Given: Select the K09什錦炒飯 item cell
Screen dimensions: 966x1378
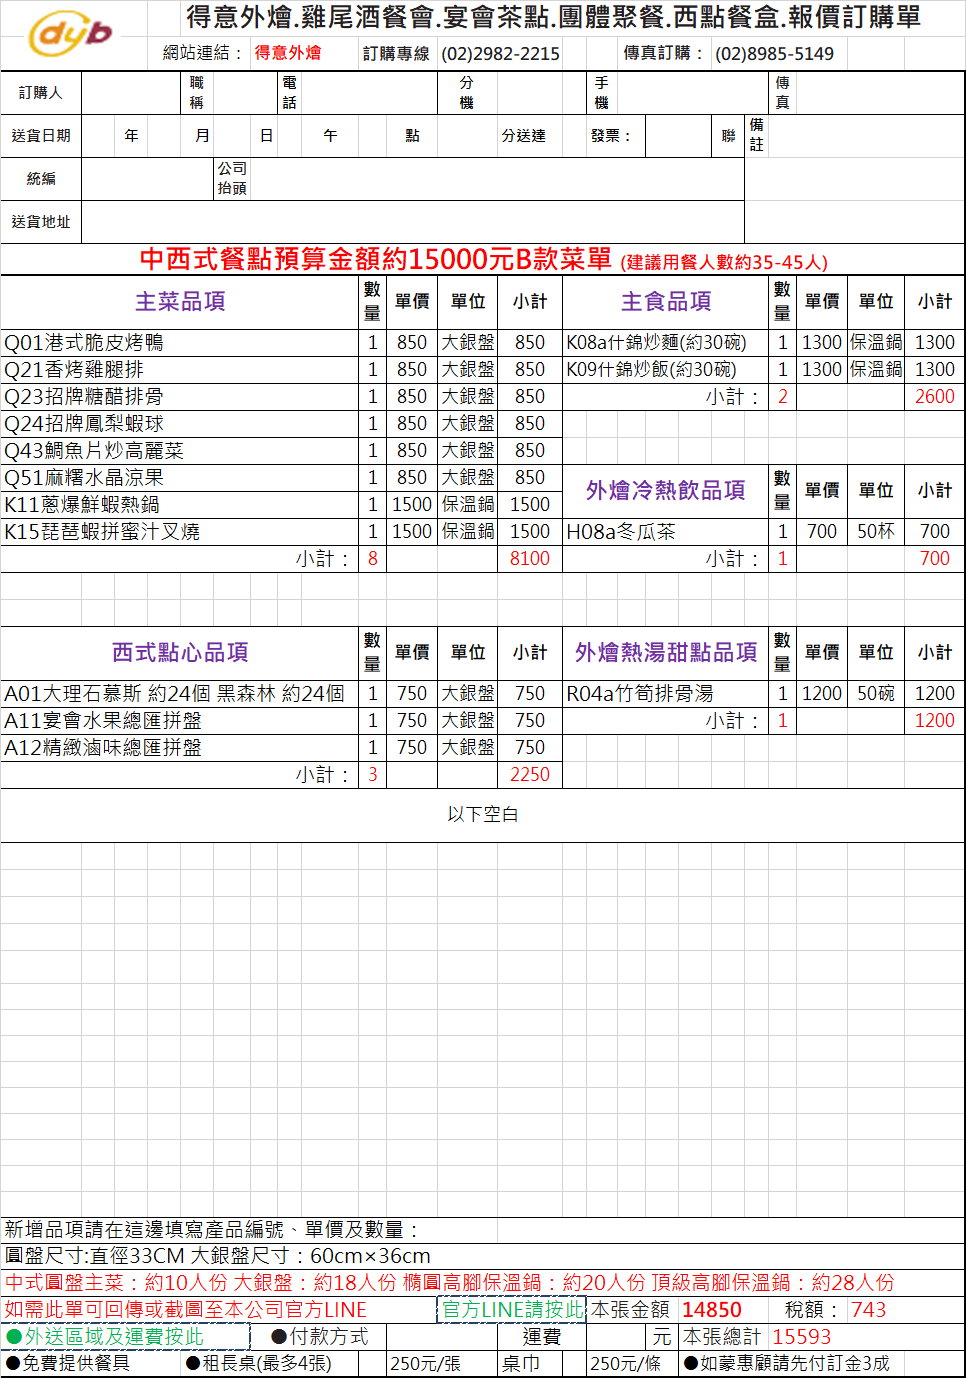Looking at the screenshot, I should [x=666, y=369].
